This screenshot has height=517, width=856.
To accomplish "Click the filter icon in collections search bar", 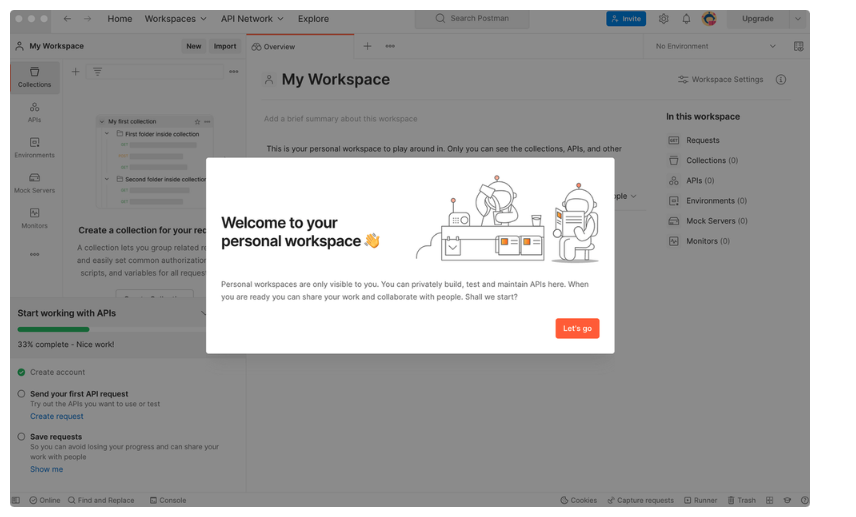I will pos(97,72).
